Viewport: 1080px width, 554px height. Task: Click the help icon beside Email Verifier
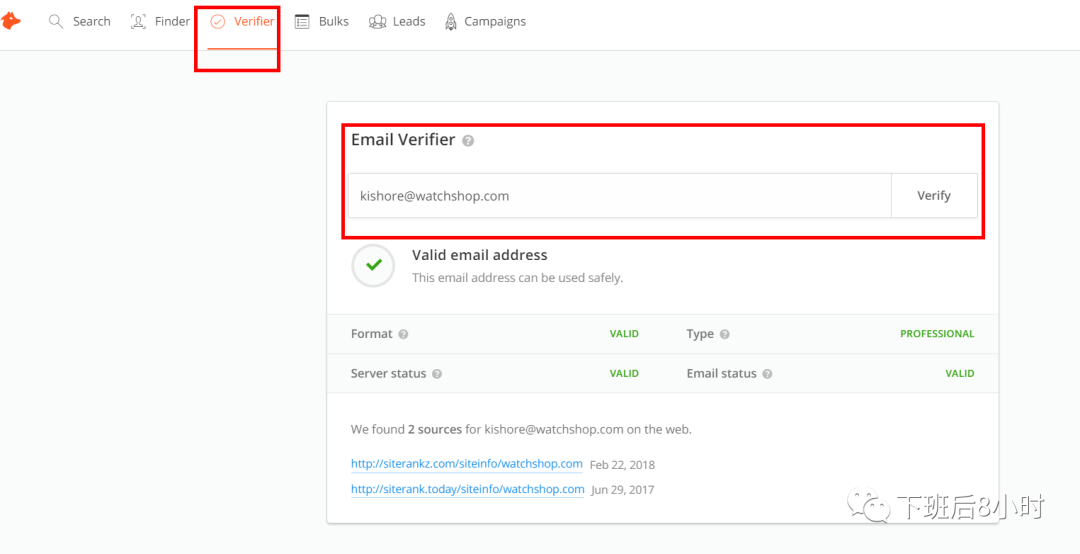click(x=468, y=141)
